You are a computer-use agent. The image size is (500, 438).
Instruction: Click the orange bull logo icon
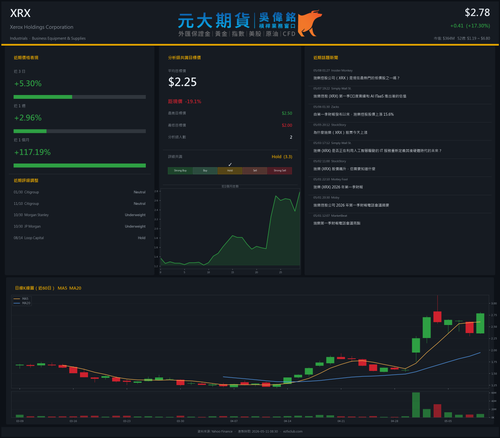(310, 23)
